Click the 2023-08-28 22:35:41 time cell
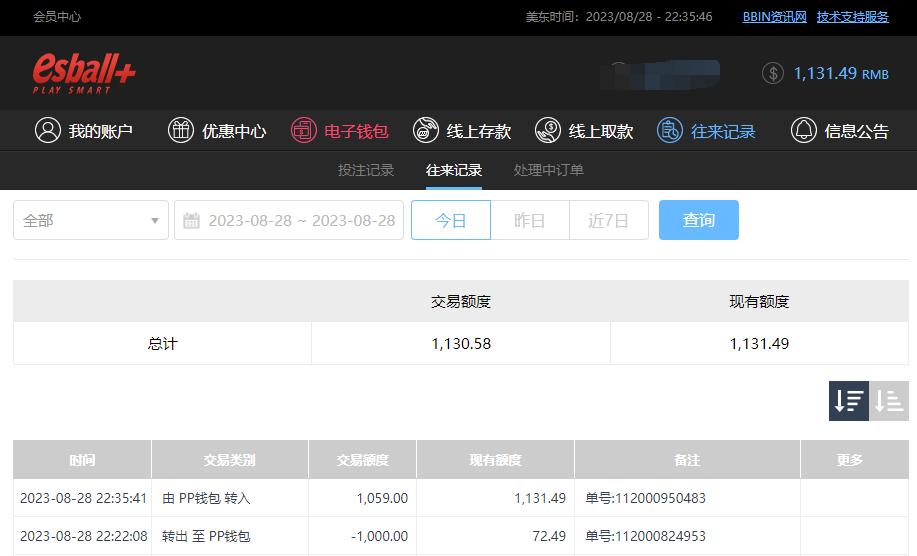Viewport: 917px width, 556px height. 83,498
